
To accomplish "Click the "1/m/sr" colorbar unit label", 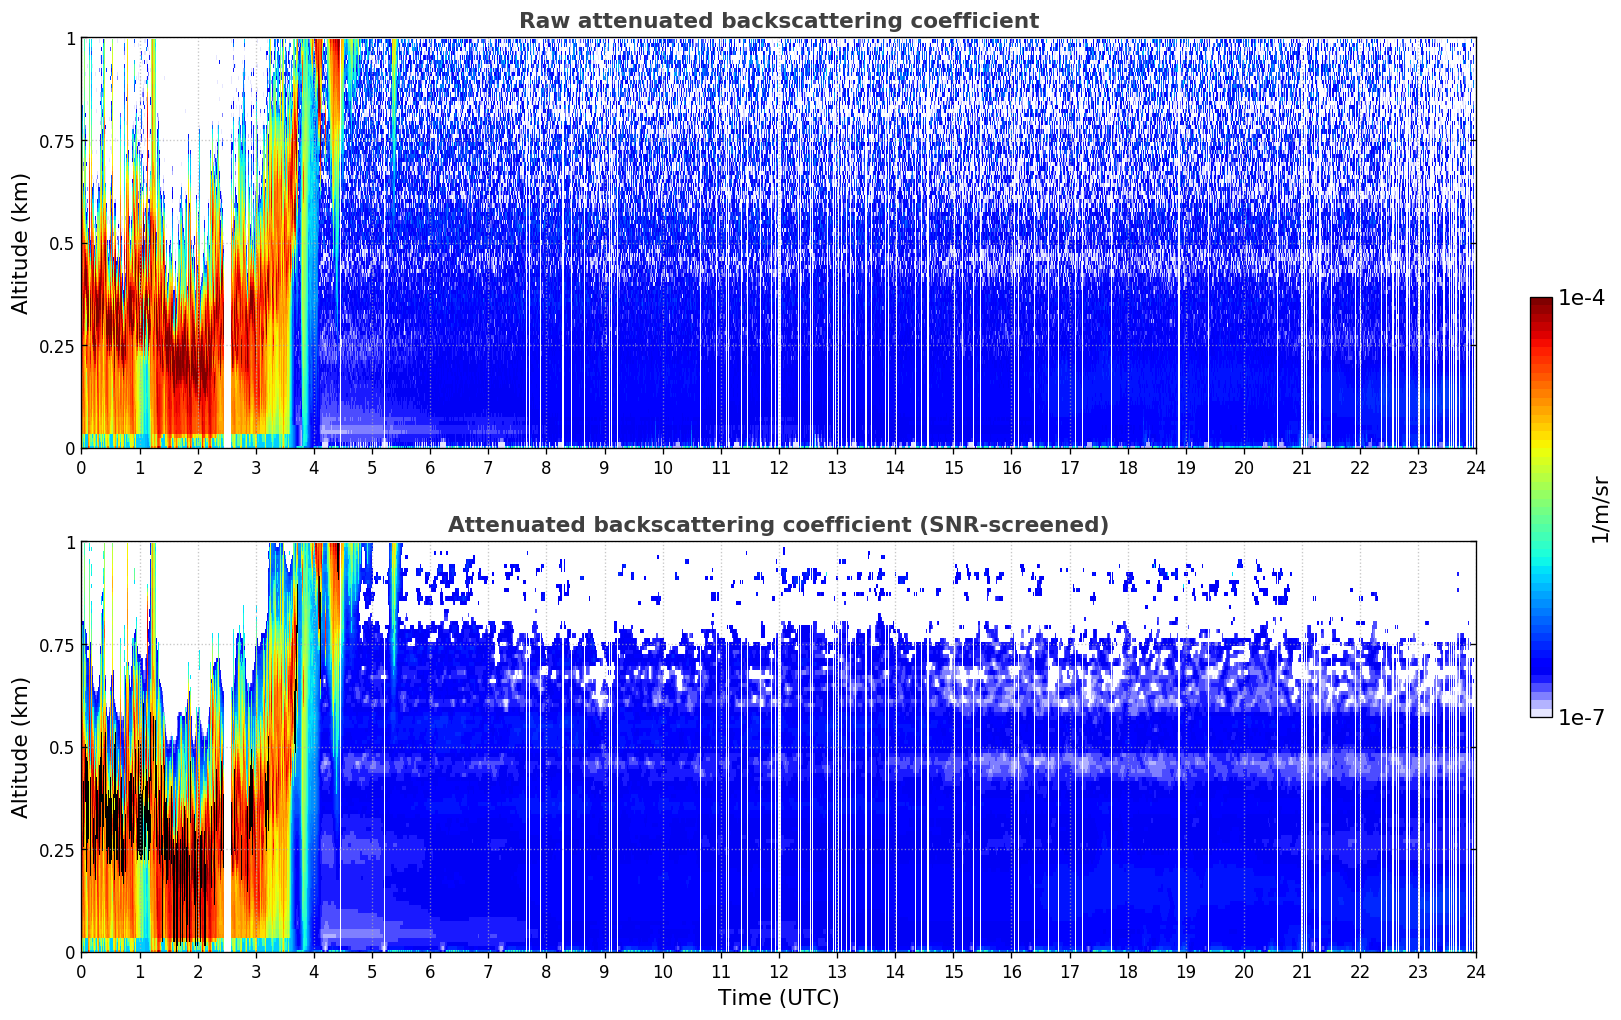I will 1600,508.
